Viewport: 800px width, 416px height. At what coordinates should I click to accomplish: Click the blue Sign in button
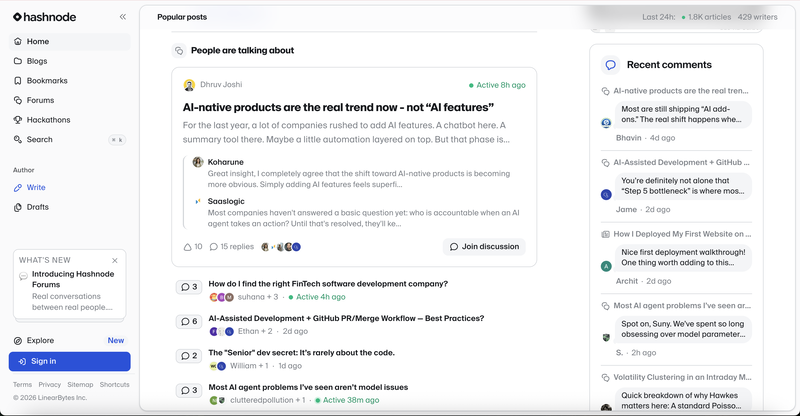coord(69,361)
